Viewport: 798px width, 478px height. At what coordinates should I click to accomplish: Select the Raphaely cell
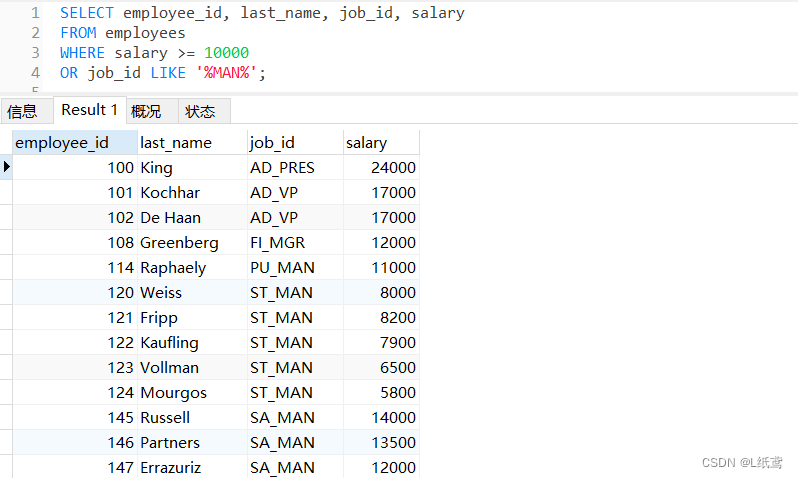[x=192, y=267]
